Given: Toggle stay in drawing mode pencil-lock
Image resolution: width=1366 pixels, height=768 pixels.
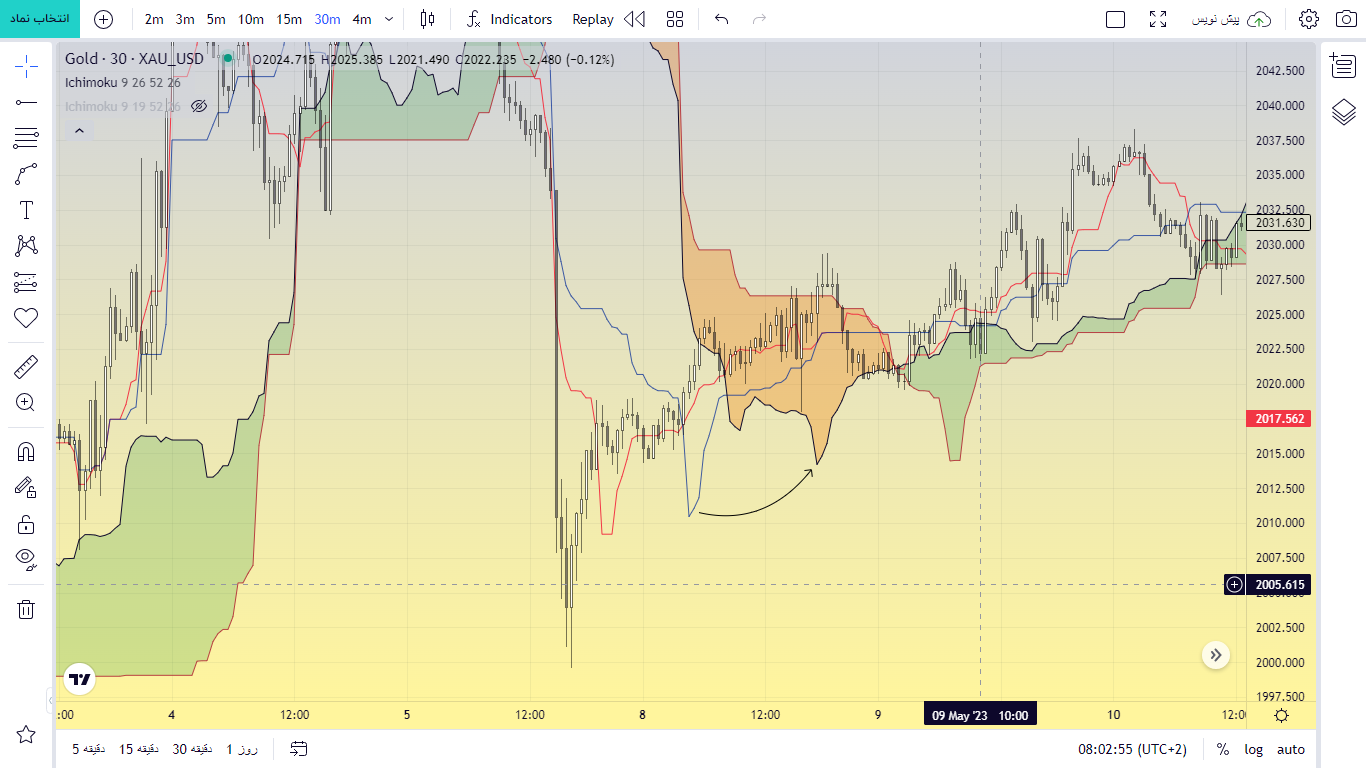Looking at the screenshot, I should [26, 487].
